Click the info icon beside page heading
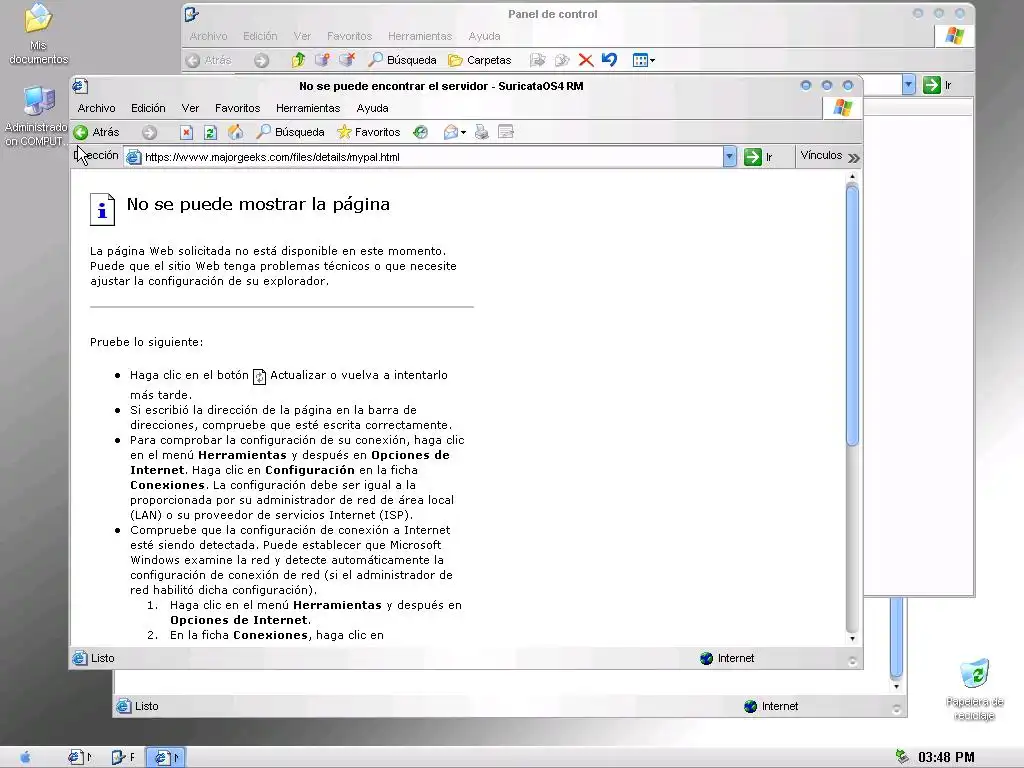Image resolution: width=1024 pixels, height=768 pixels. [x=103, y=210]
